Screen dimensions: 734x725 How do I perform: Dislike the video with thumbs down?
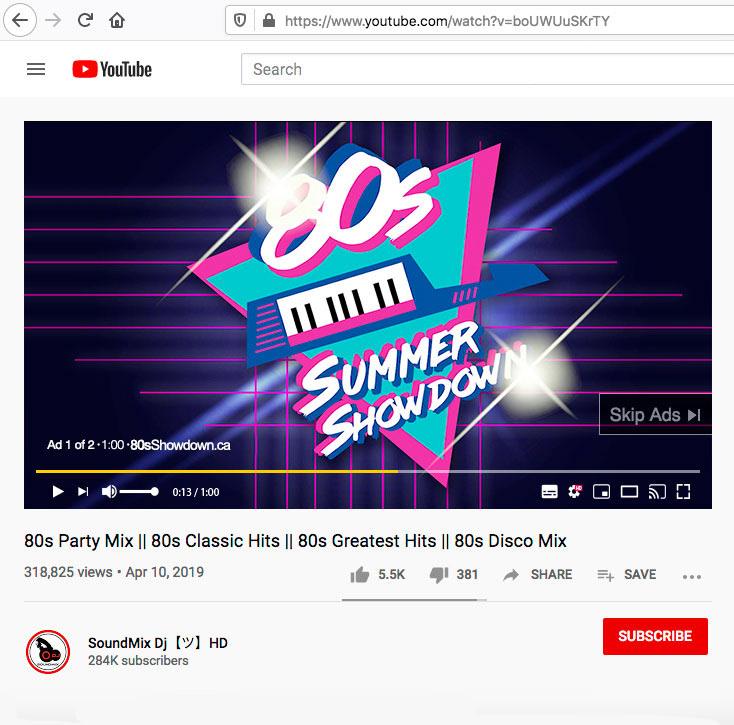pyautogui.click(x=453, y=574)
